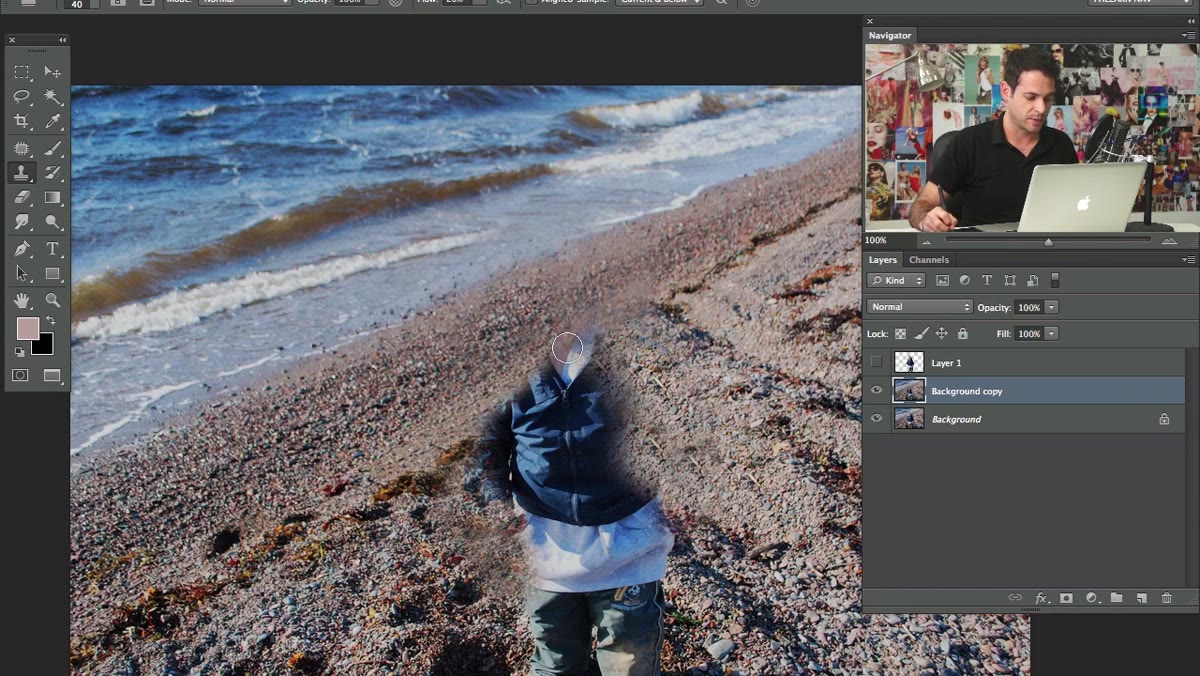
Task: Select the Smudge tool
Action: (x=22, y=222)
